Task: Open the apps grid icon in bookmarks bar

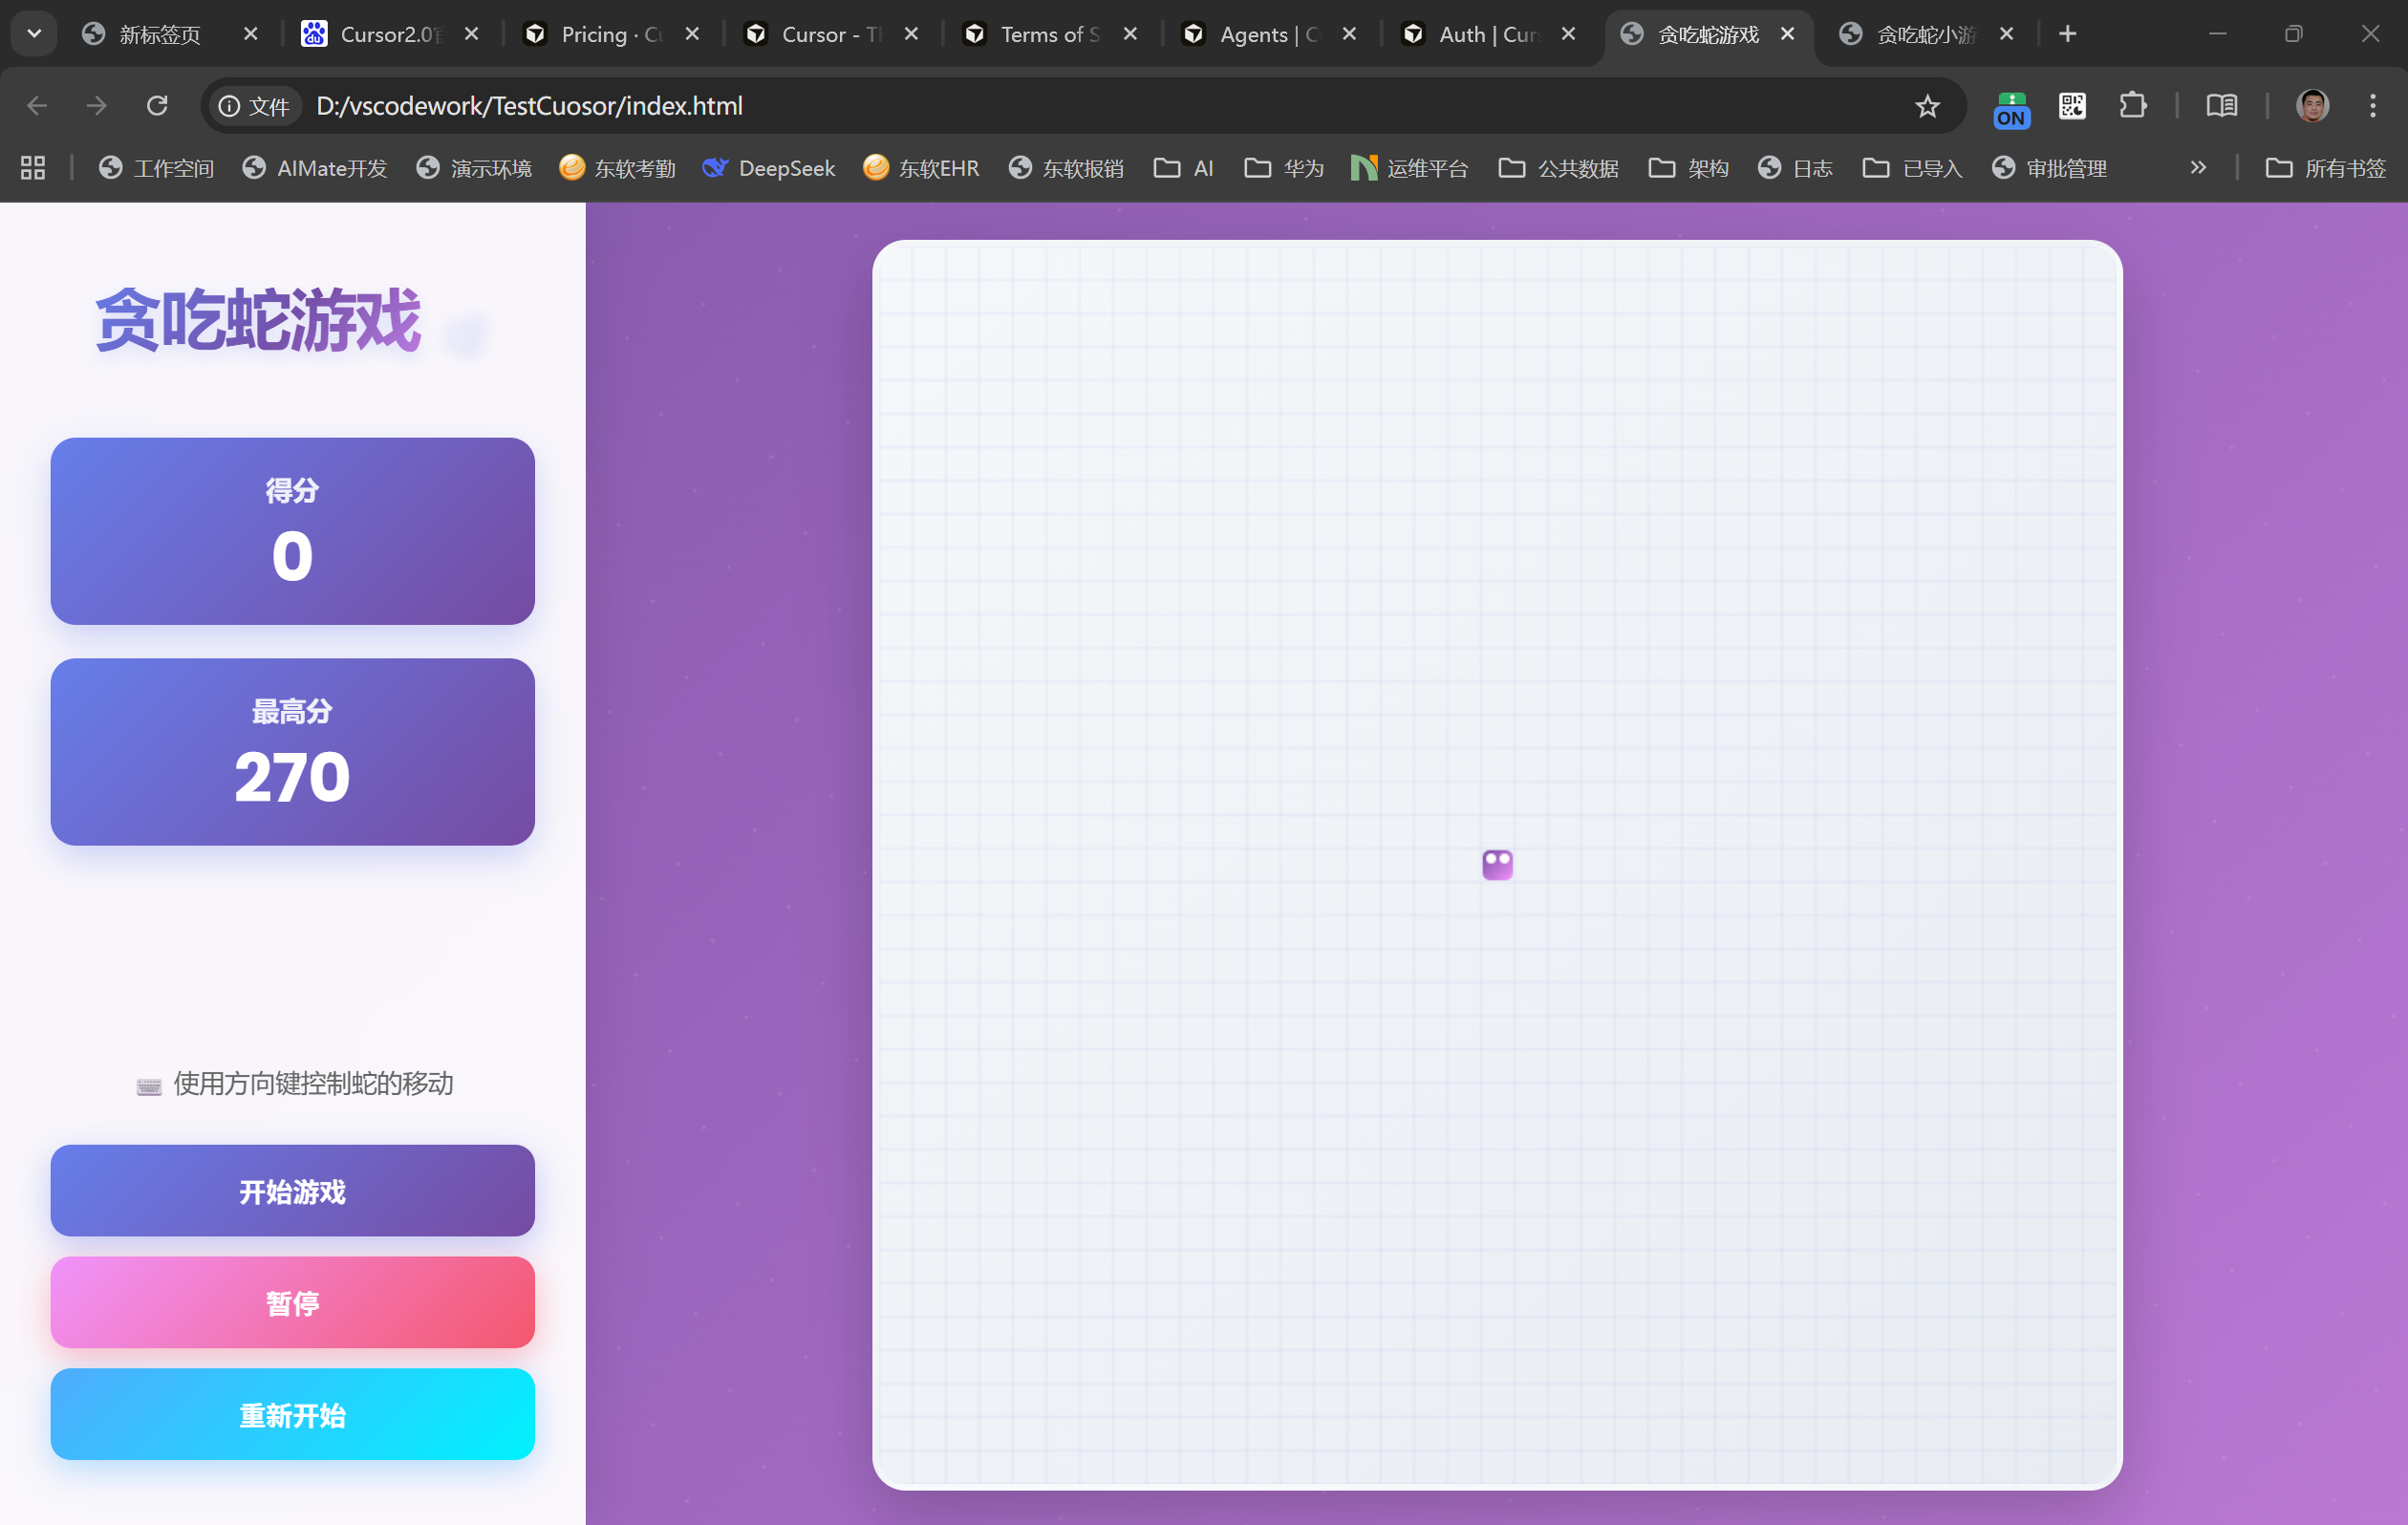Action: pyautogui.click(x=33, y=168)
